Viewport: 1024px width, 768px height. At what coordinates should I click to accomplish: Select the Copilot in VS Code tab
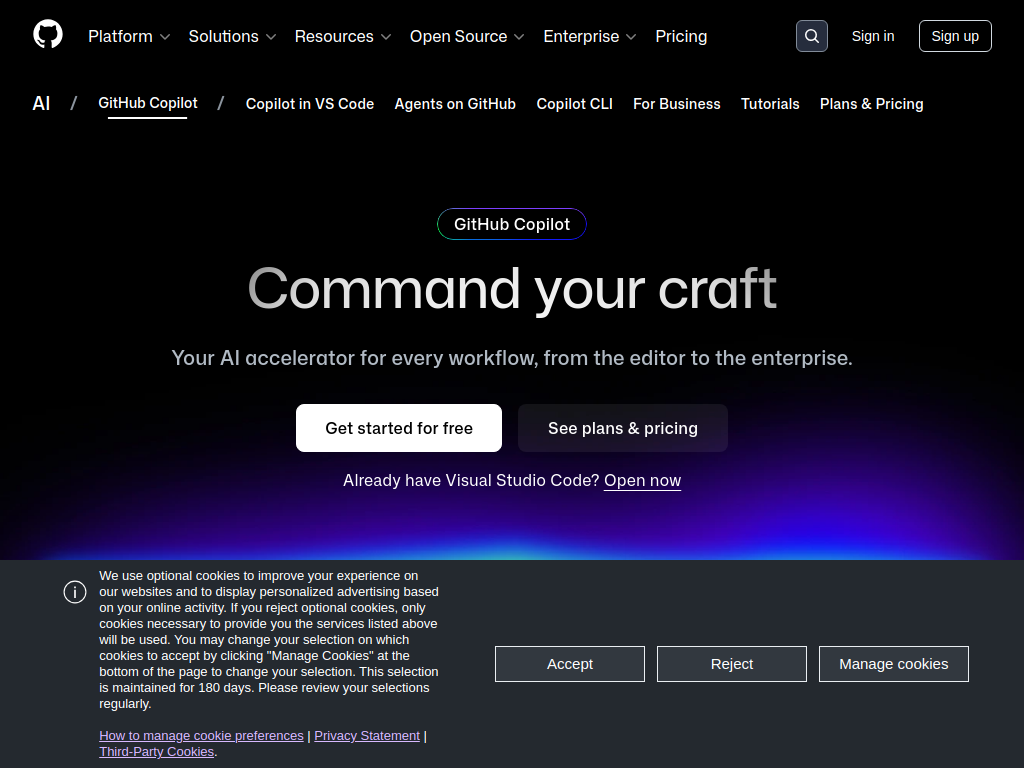point(310,104)
